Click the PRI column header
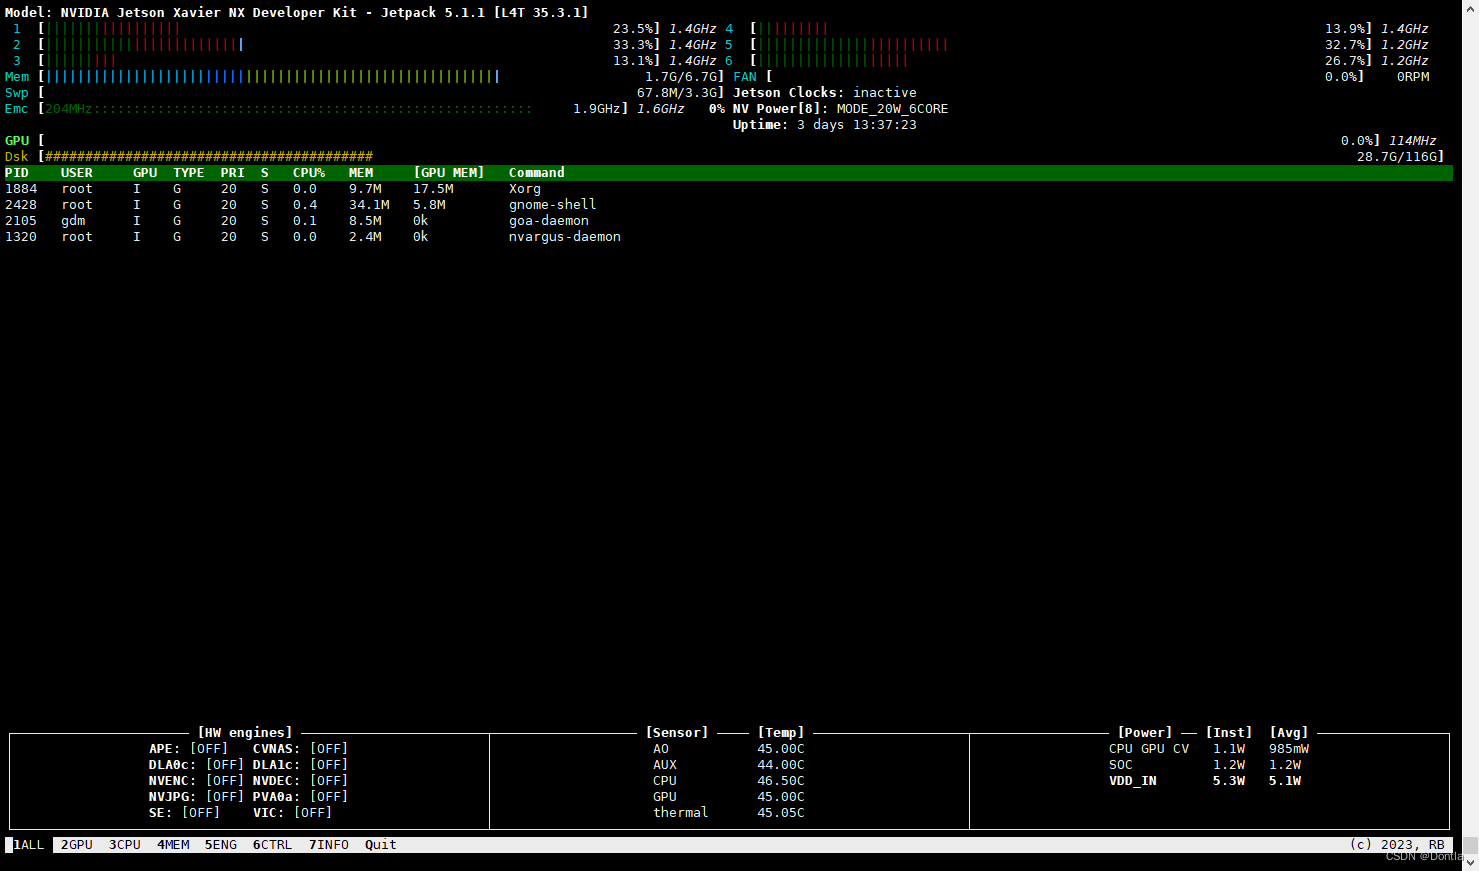The image size is (1479, 871). click(x=233, y=173)
